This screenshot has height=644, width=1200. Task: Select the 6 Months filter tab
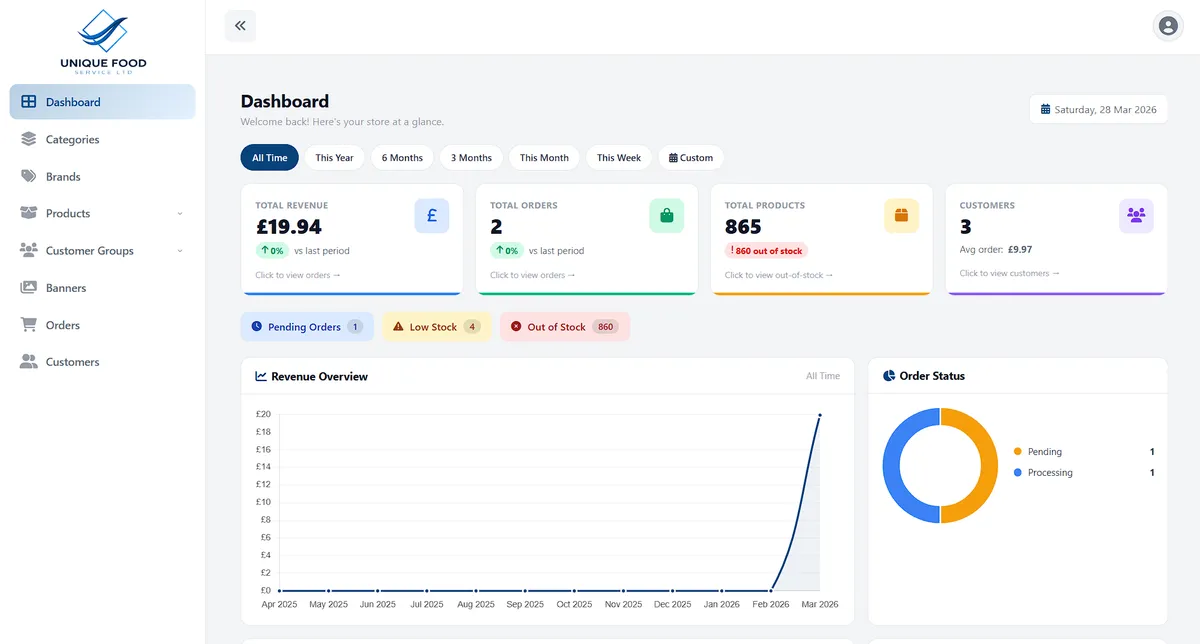click(x=401, y=157)
